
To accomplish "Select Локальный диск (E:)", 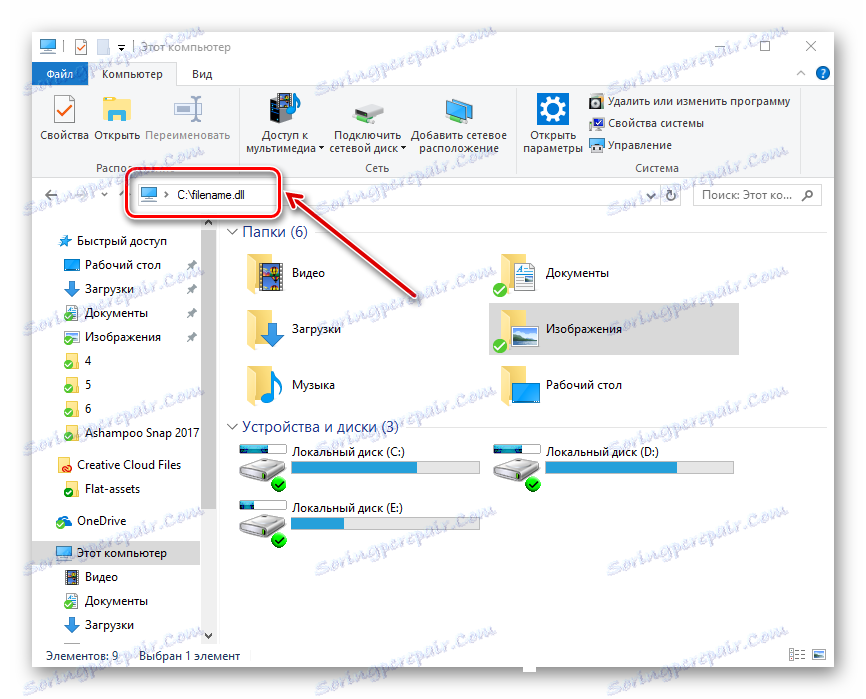I will 360,522.
